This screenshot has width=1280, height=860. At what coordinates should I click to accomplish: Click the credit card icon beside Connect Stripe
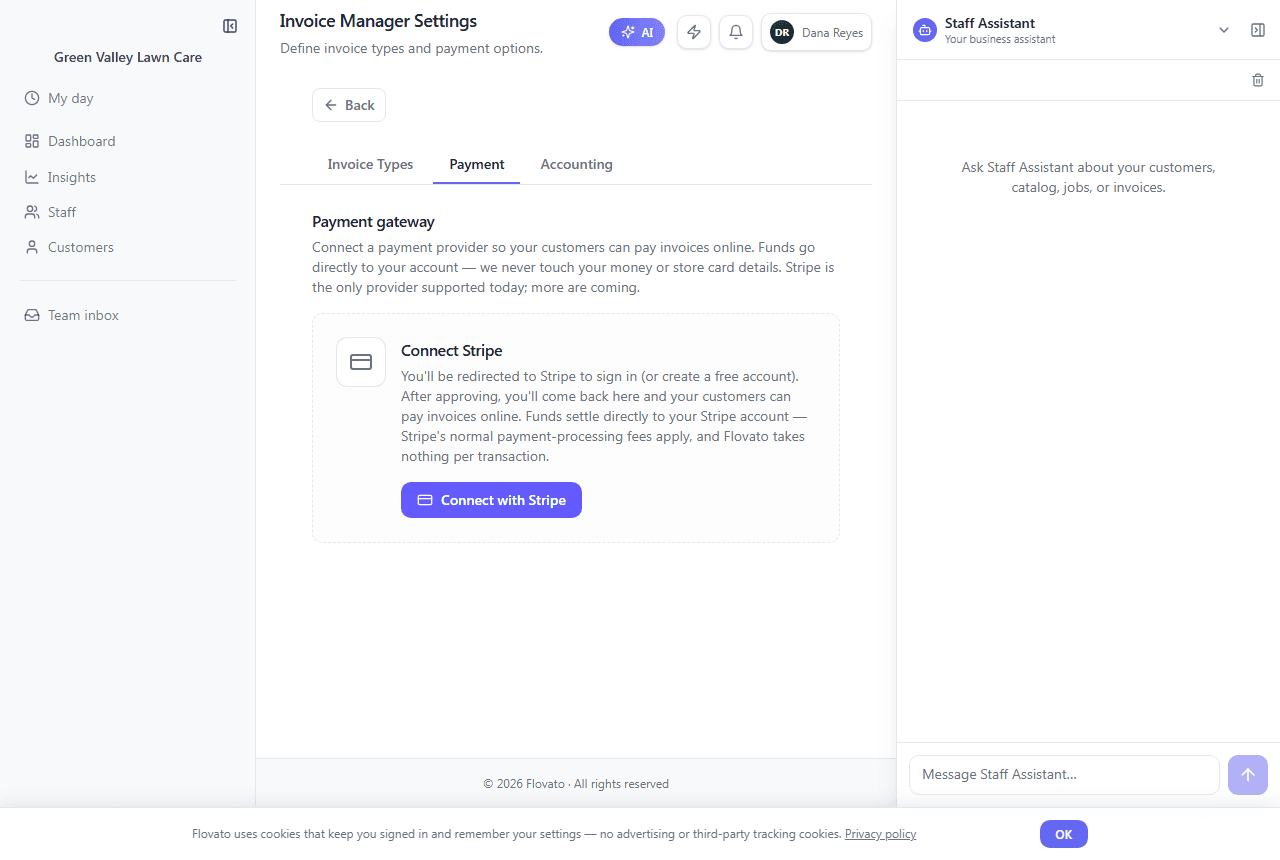[x=361, y=362]
